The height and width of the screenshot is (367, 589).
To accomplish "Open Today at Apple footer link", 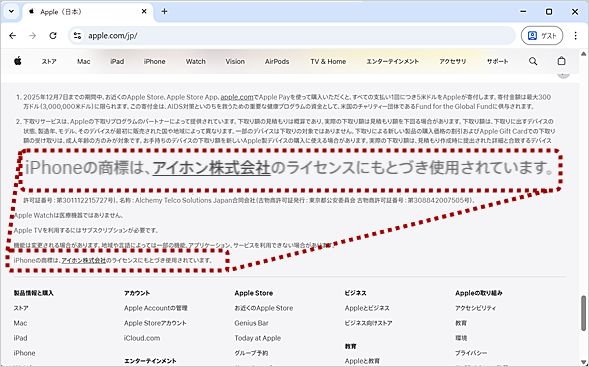I will pos(258,338).
